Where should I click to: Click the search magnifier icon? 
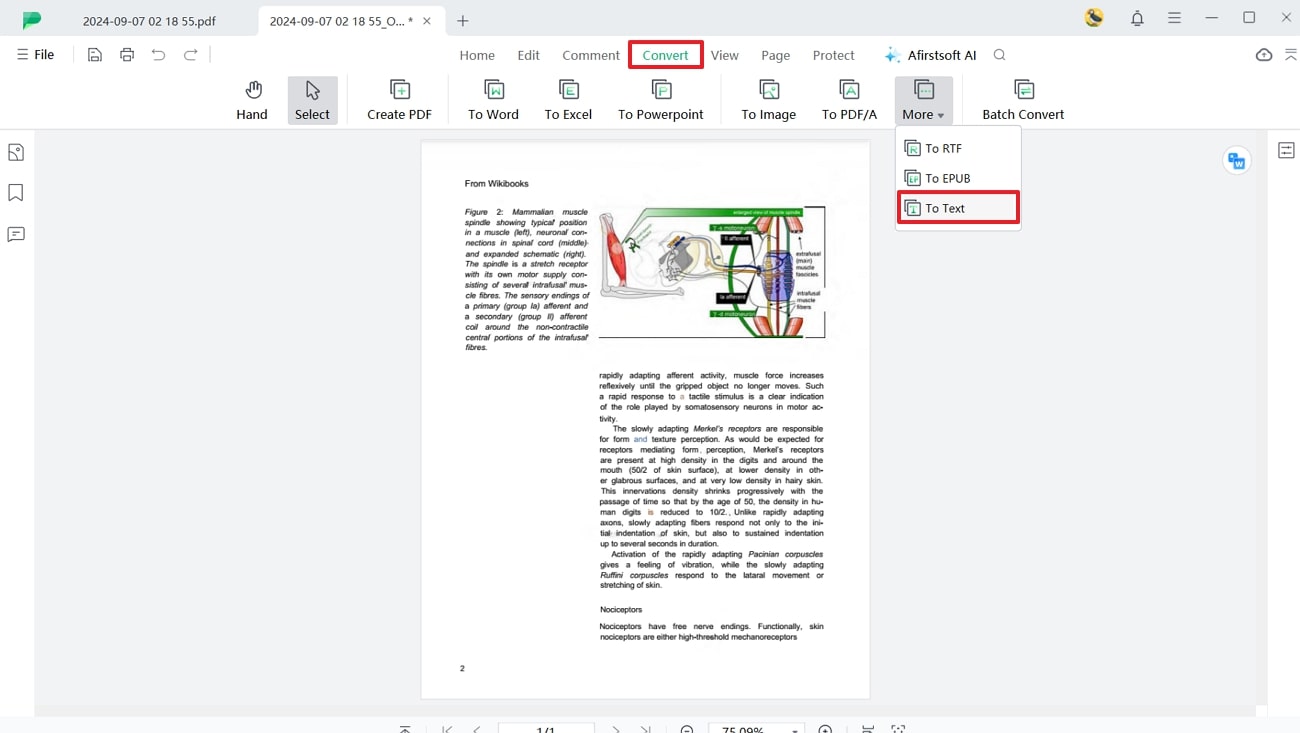pos(1000,55)
